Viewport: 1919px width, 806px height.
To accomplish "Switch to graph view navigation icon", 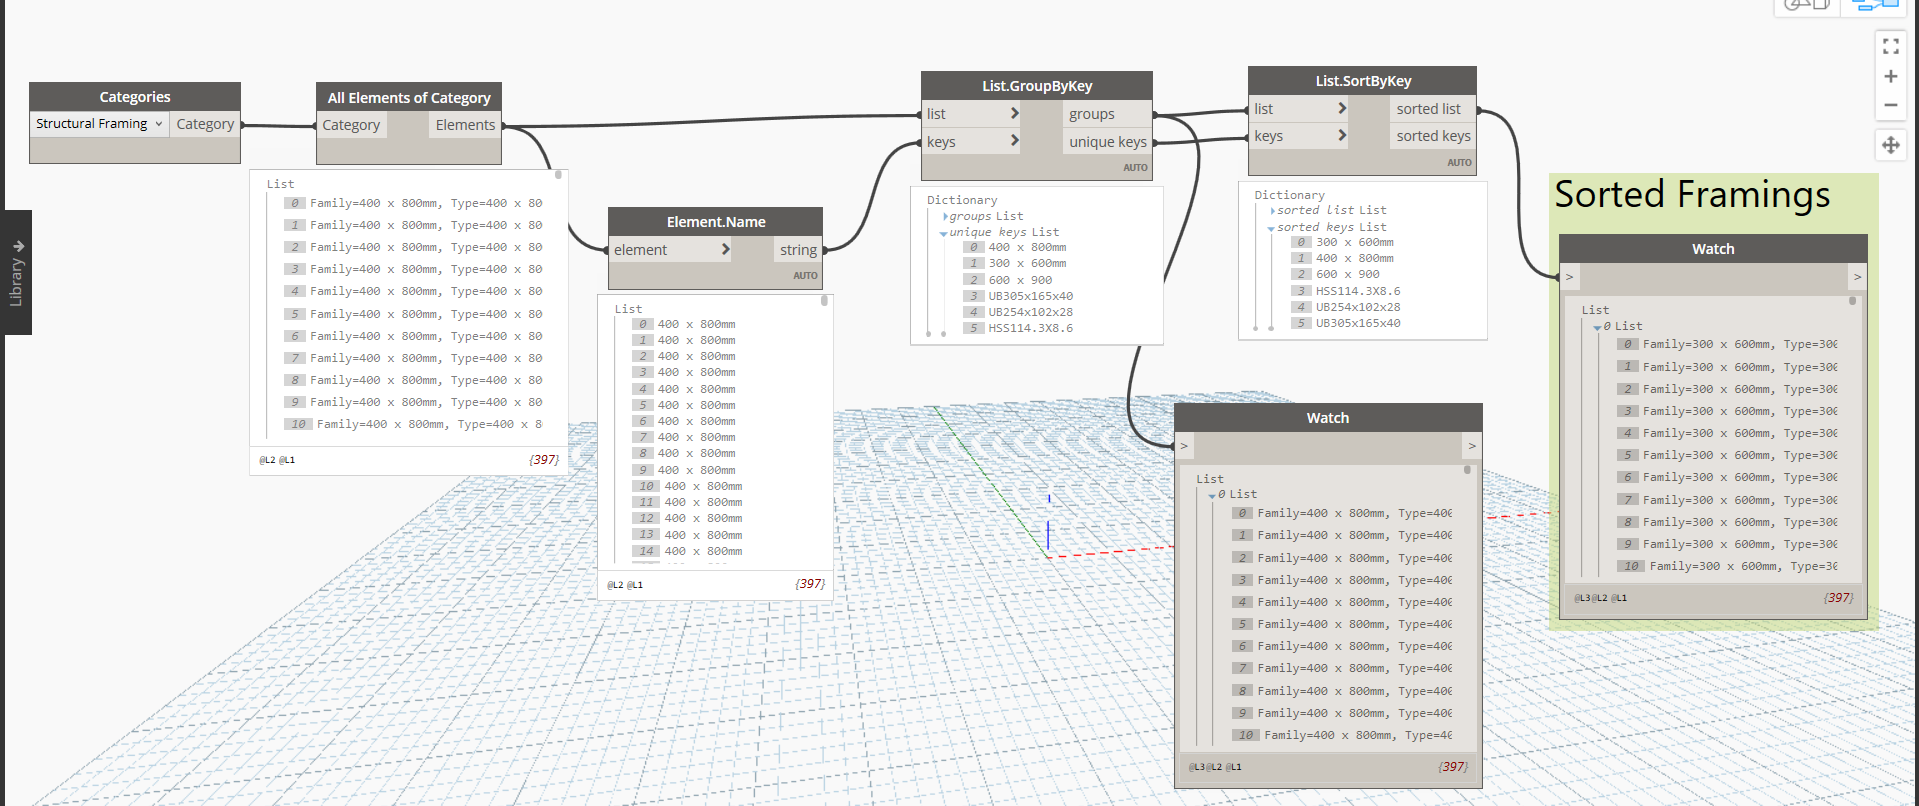I will pyautogui.click(x=1873, y=6).
